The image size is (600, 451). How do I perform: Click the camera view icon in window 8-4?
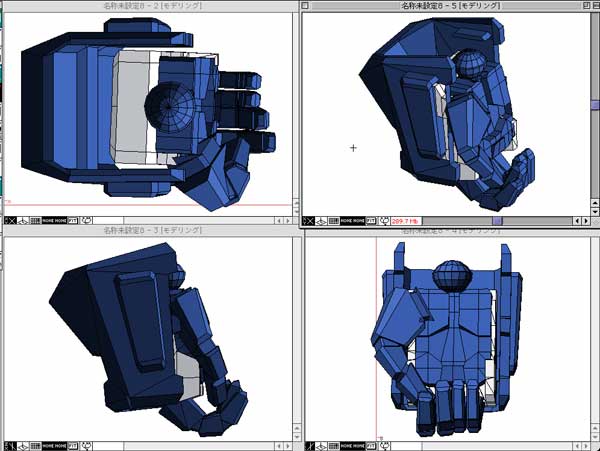(x=385, y=446)
